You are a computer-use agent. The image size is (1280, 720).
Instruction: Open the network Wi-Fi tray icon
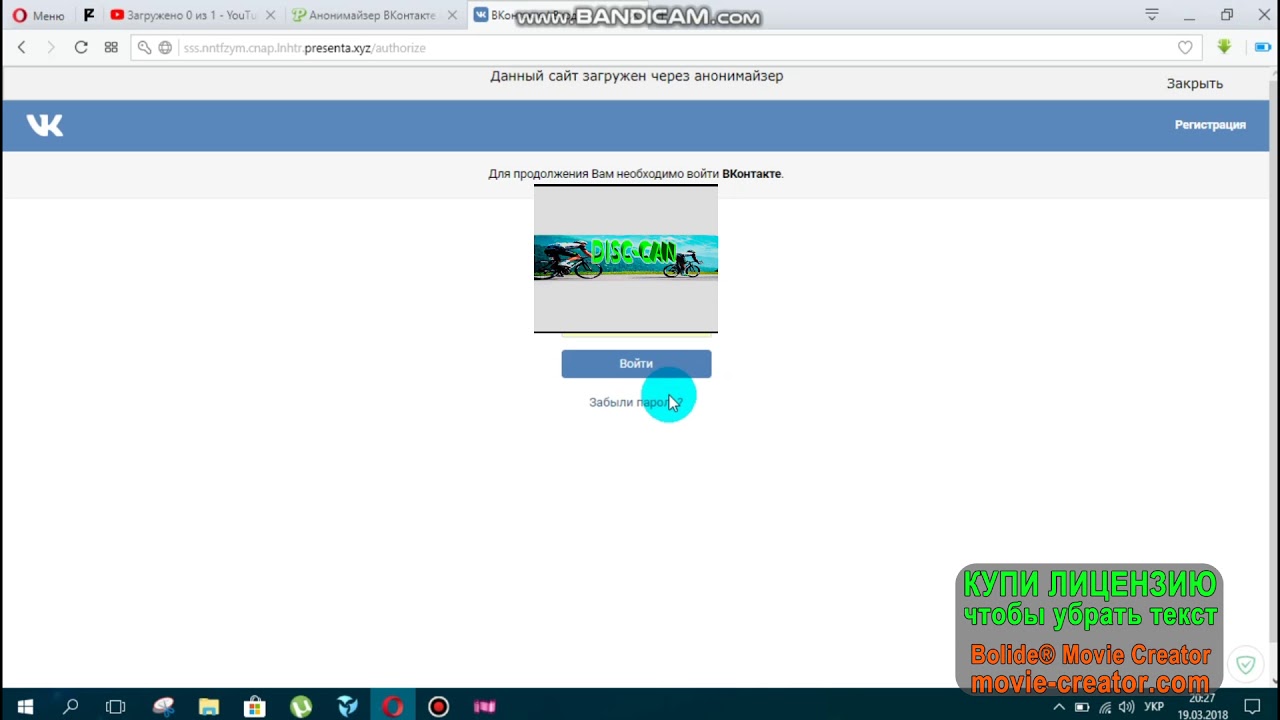(1105, 707)
